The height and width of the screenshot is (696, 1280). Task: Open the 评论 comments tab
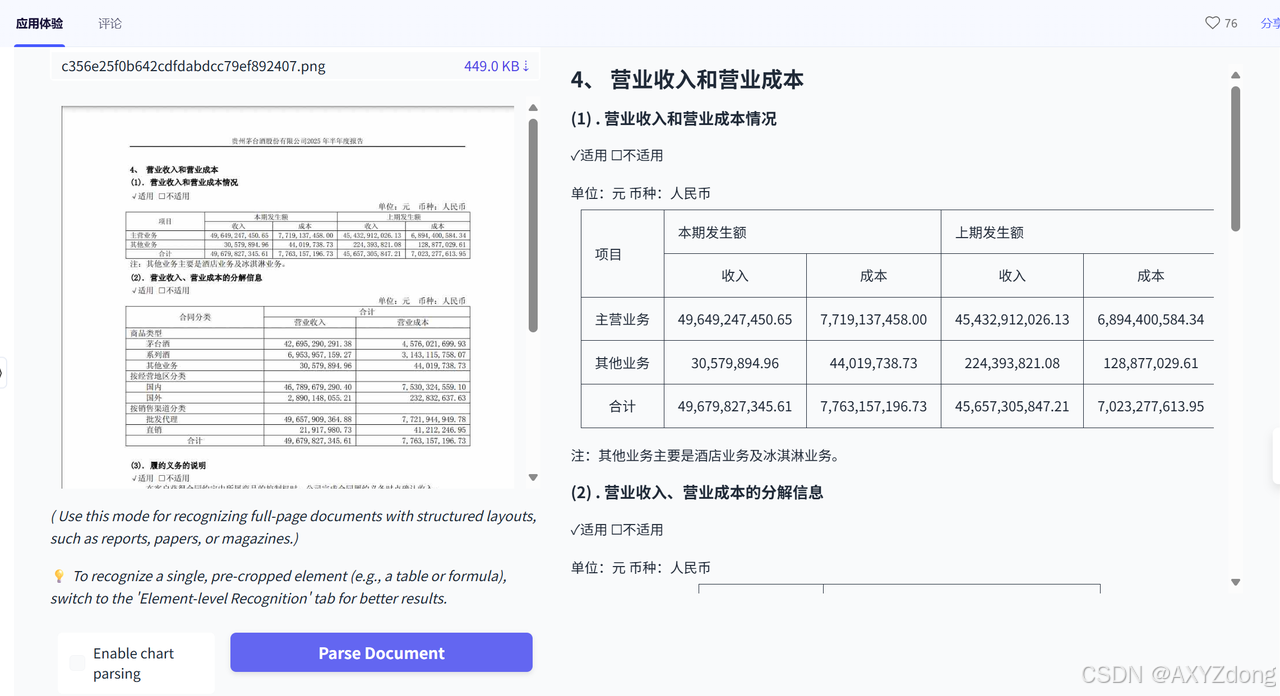click(109, 23)
